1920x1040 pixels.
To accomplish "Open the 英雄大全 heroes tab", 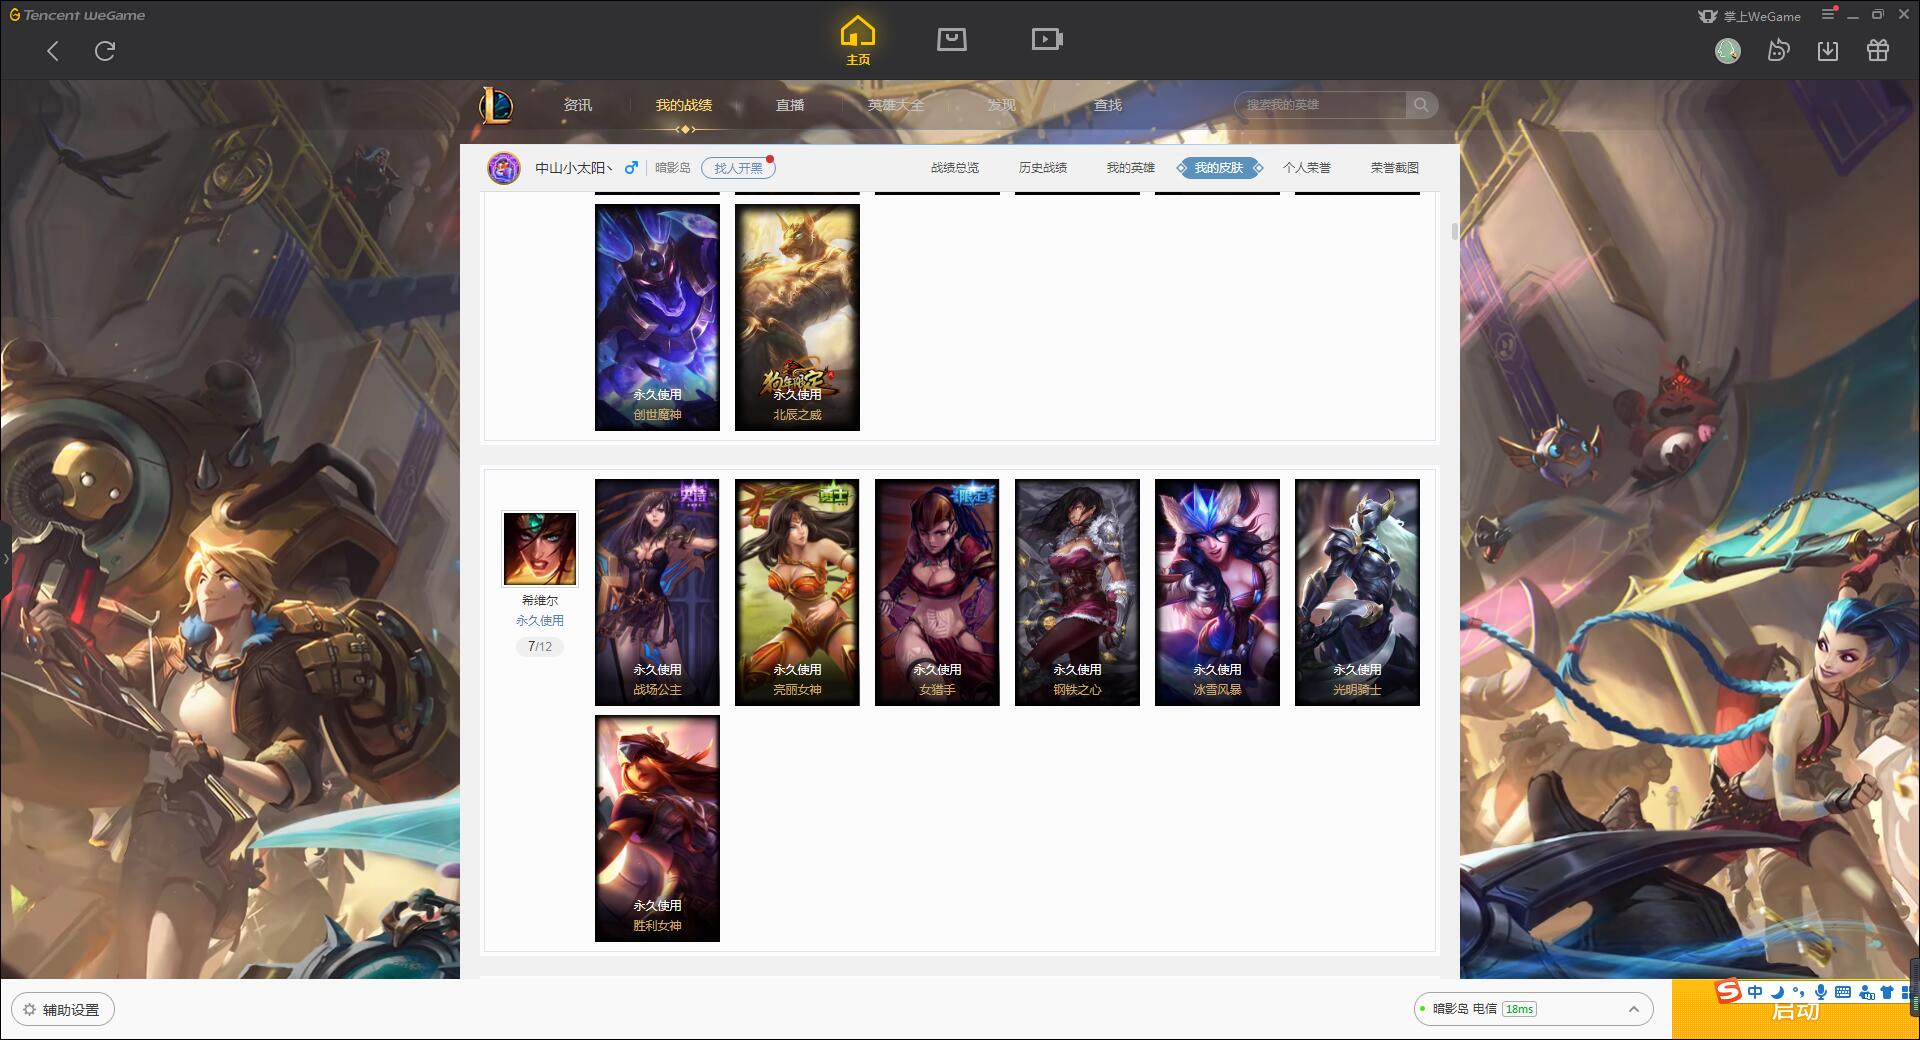I will coord(896,105).
